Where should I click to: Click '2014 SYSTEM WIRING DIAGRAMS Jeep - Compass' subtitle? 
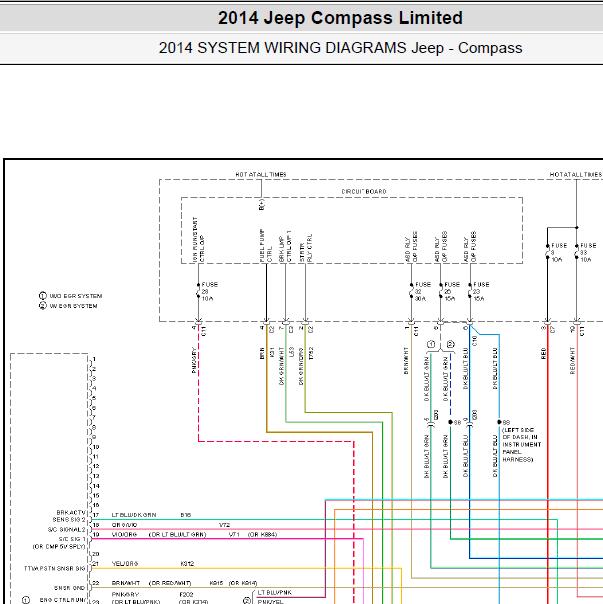click(340, 48)
